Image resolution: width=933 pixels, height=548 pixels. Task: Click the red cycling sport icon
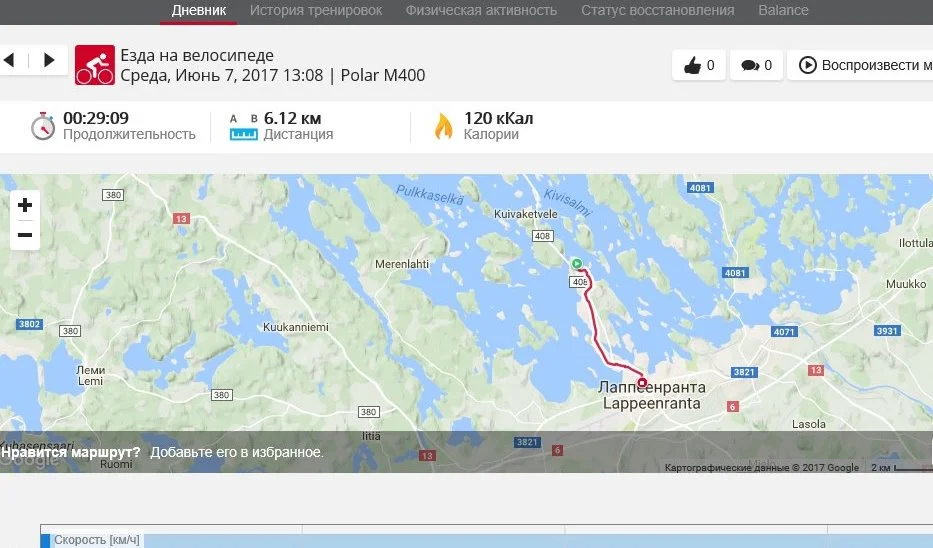coord(95,65)
